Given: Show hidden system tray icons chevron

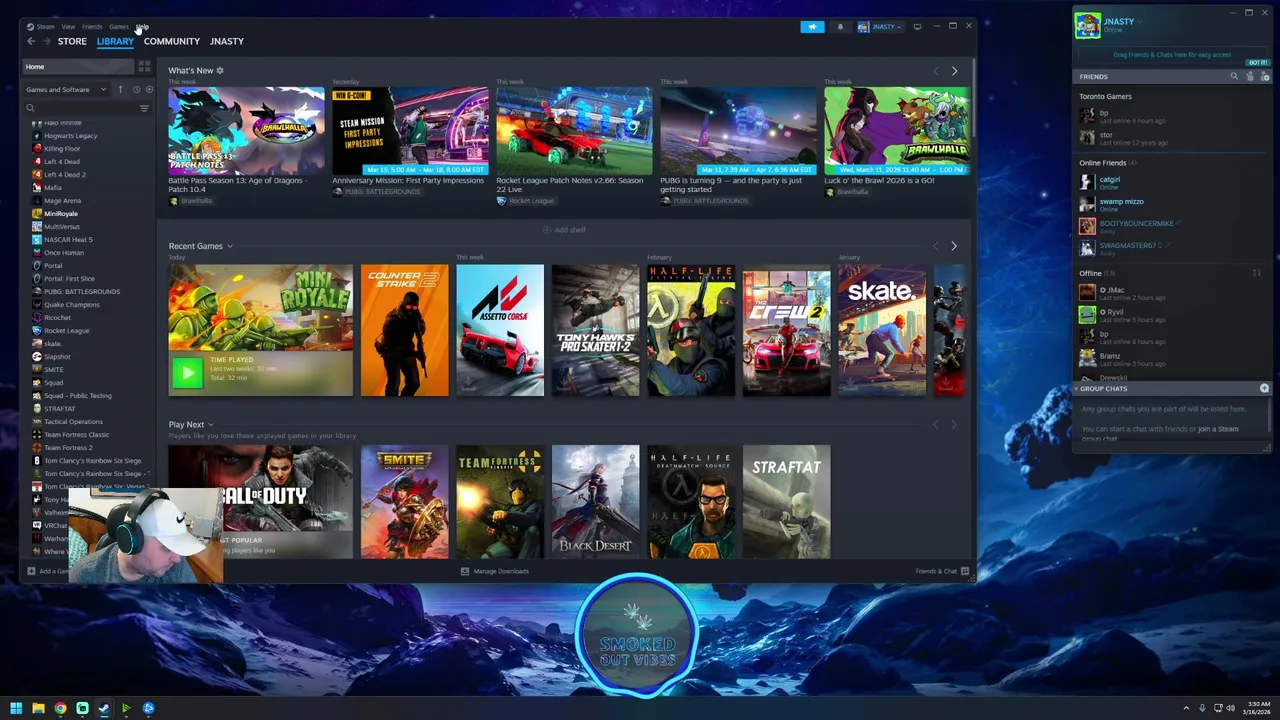Looking at the screenshot, I should 1186,708.
